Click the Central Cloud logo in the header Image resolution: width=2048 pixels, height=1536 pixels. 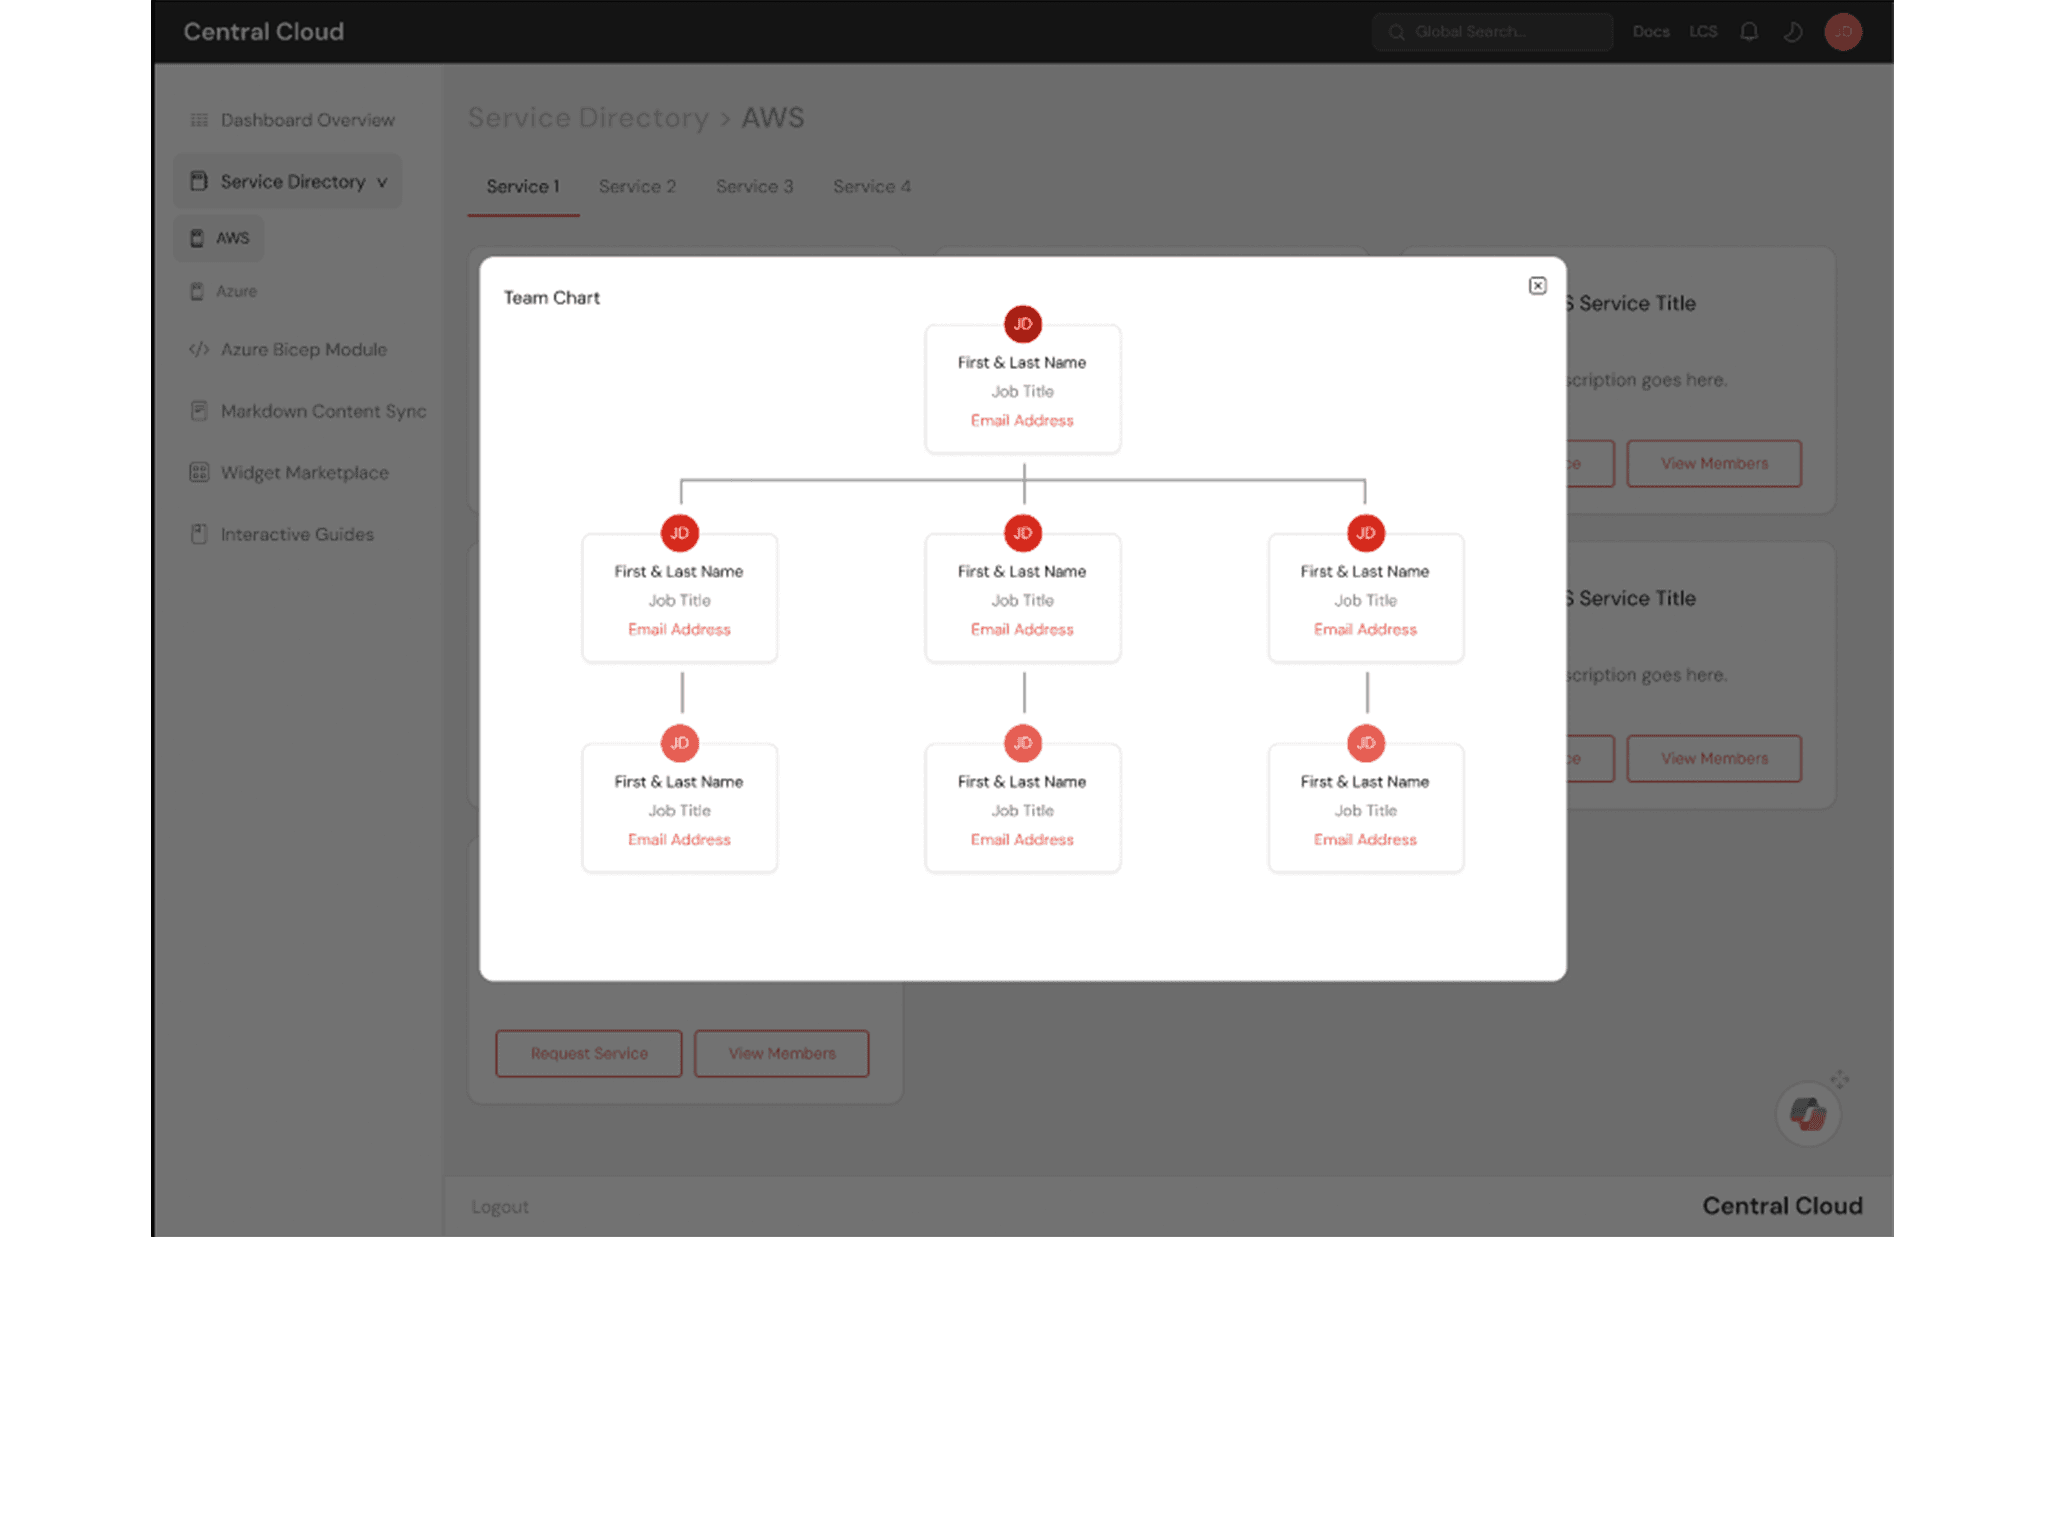[x=263, y=32]
